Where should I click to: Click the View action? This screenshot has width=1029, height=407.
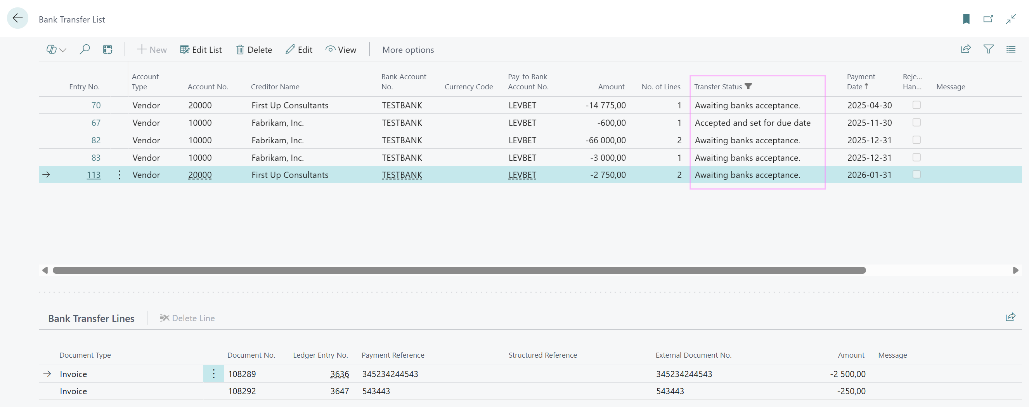pos(341,50)
